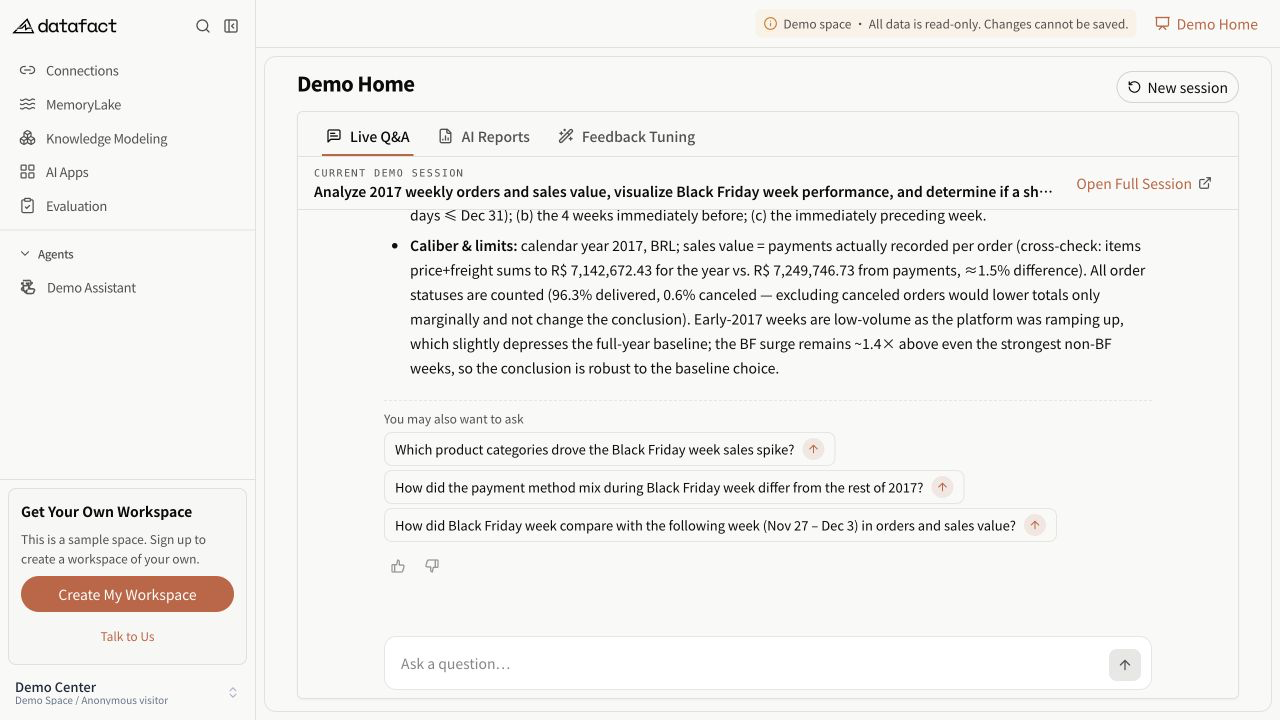Screen dimensions: 1280x720
Task: Collapse the sidebar panel icon
Action: click(x=231, y=26)
